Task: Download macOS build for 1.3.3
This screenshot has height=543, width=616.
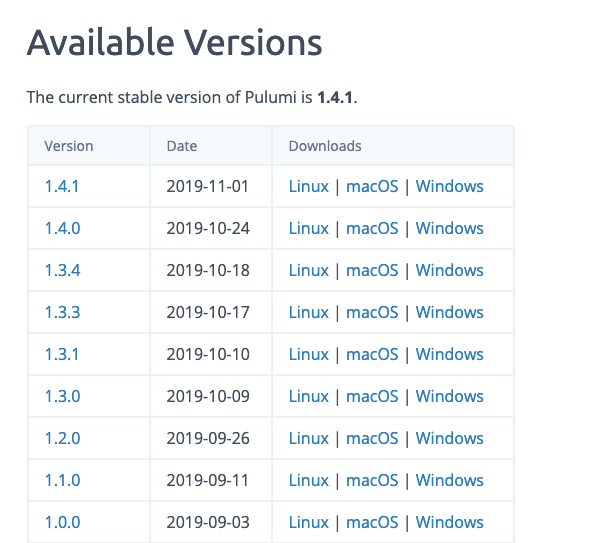Action: pyautogui.click(x=372, y=312)
